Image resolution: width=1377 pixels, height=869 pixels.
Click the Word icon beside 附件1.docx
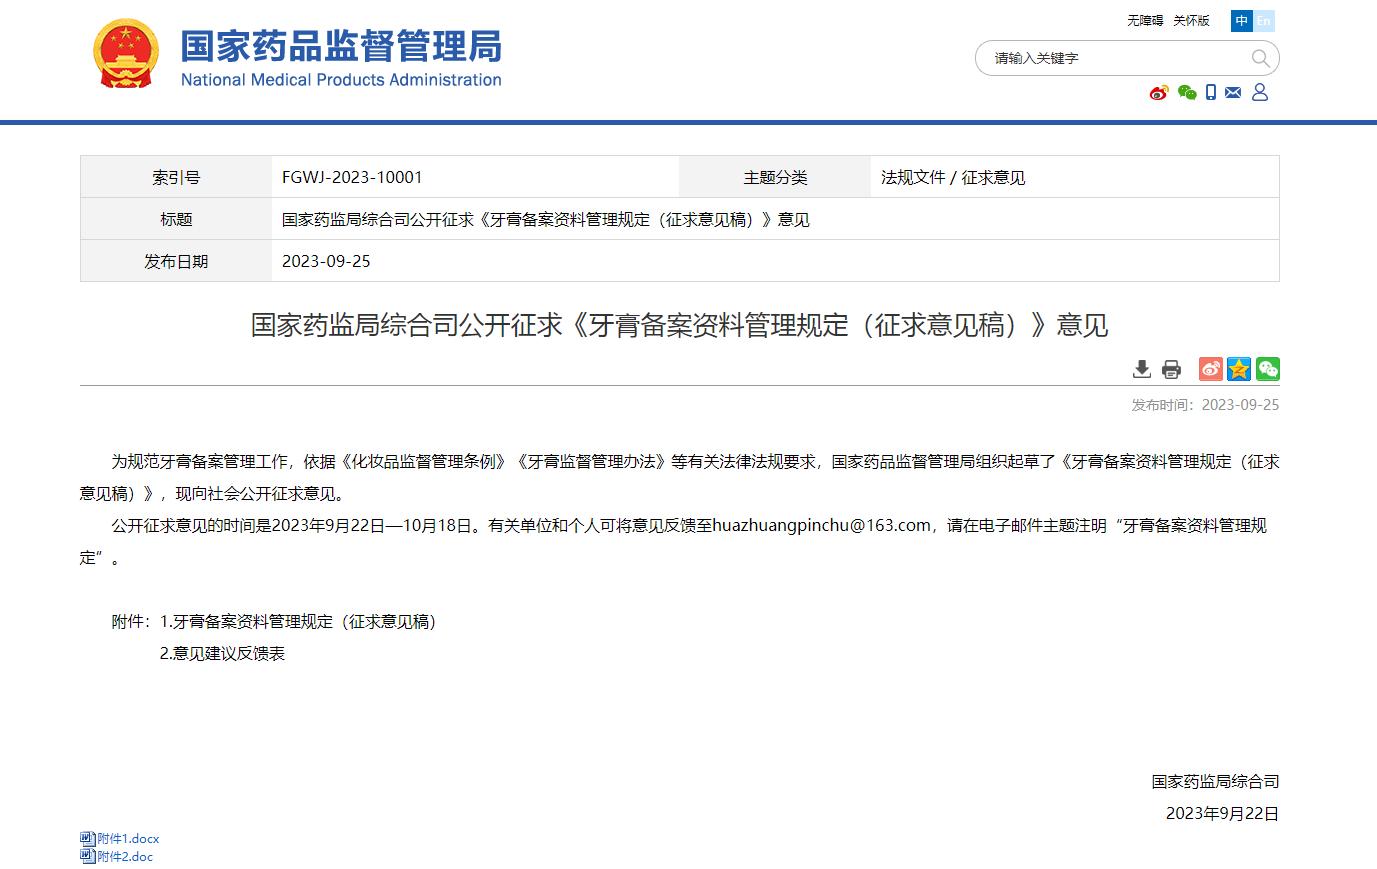tap(88, 839)
